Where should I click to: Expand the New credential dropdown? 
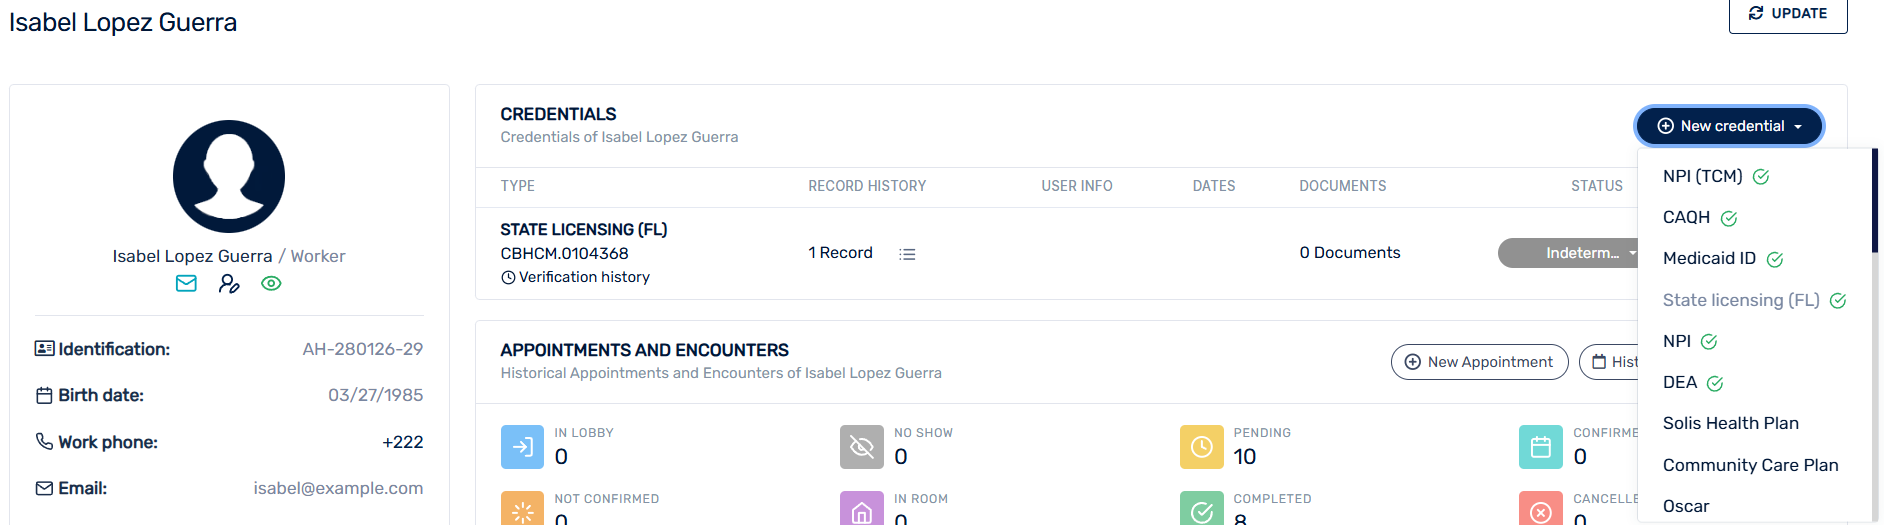click(1729, 126)
